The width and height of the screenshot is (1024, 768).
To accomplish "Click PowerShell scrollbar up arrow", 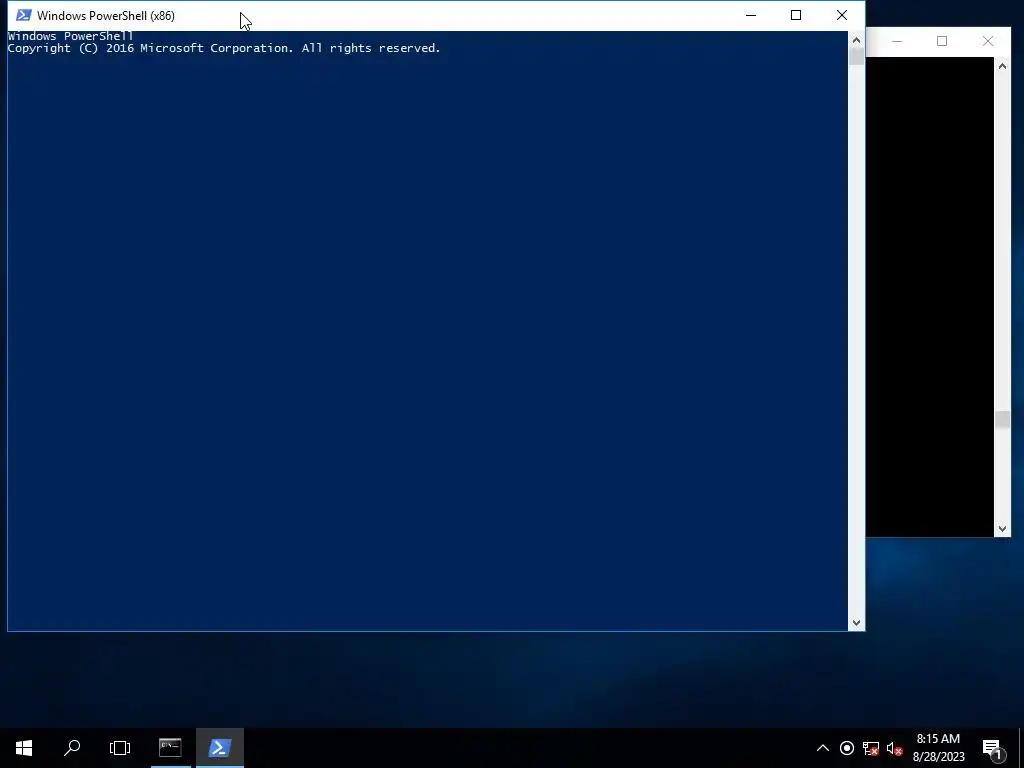I will [x=856, y=40].
